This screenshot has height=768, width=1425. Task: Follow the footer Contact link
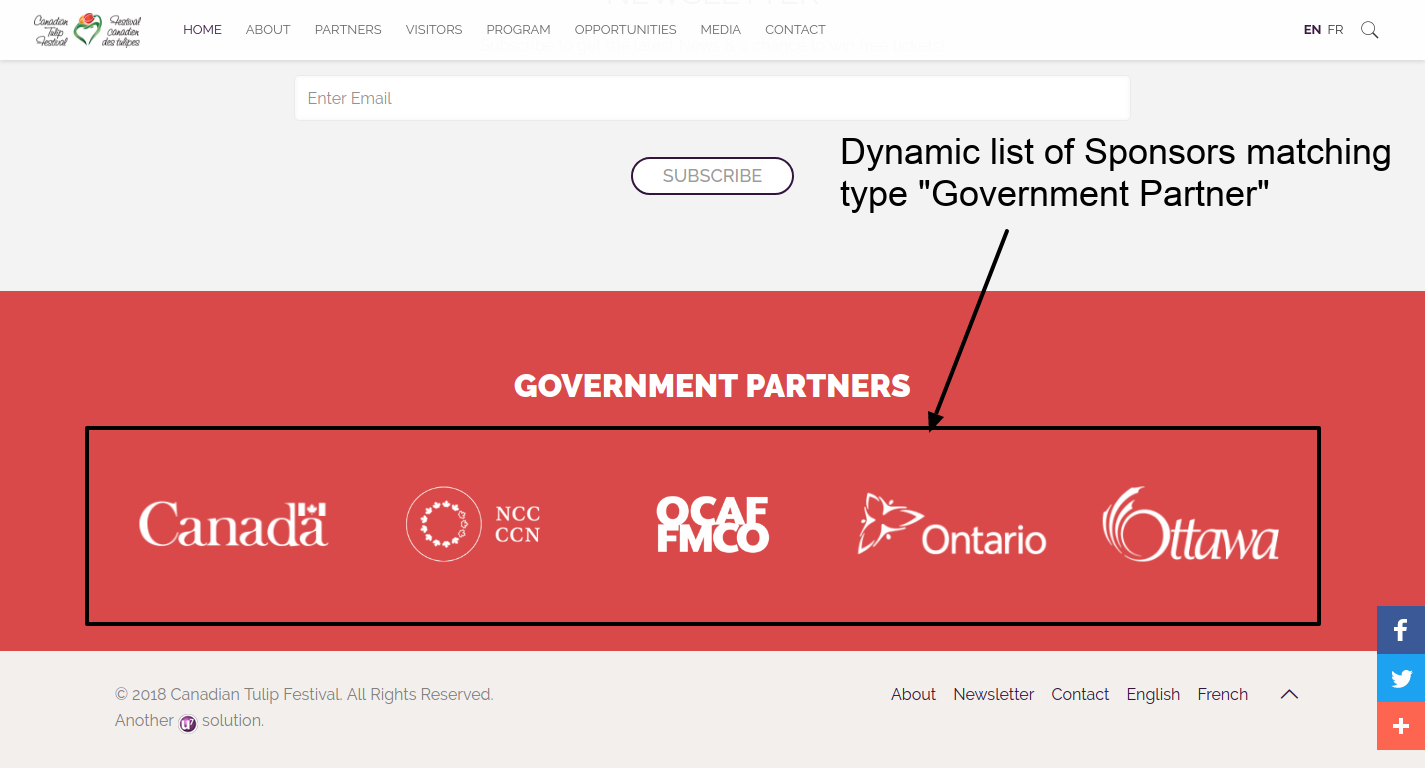1080,694
